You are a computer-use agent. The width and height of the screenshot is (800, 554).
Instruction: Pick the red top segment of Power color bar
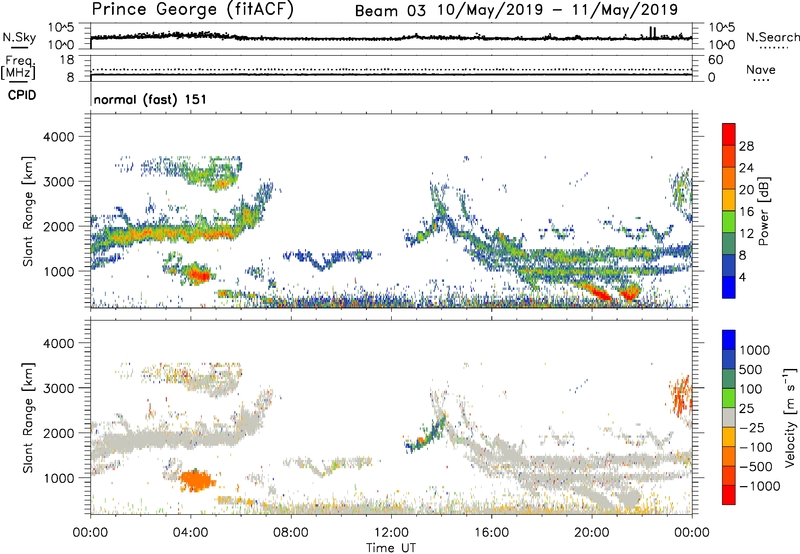(729, 134)
